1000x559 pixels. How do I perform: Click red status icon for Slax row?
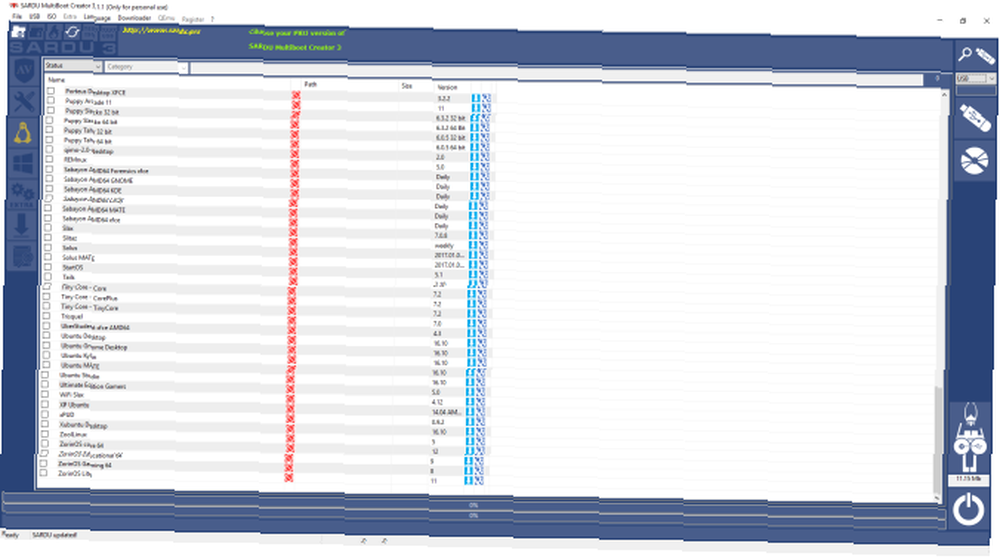pos(293,232)
